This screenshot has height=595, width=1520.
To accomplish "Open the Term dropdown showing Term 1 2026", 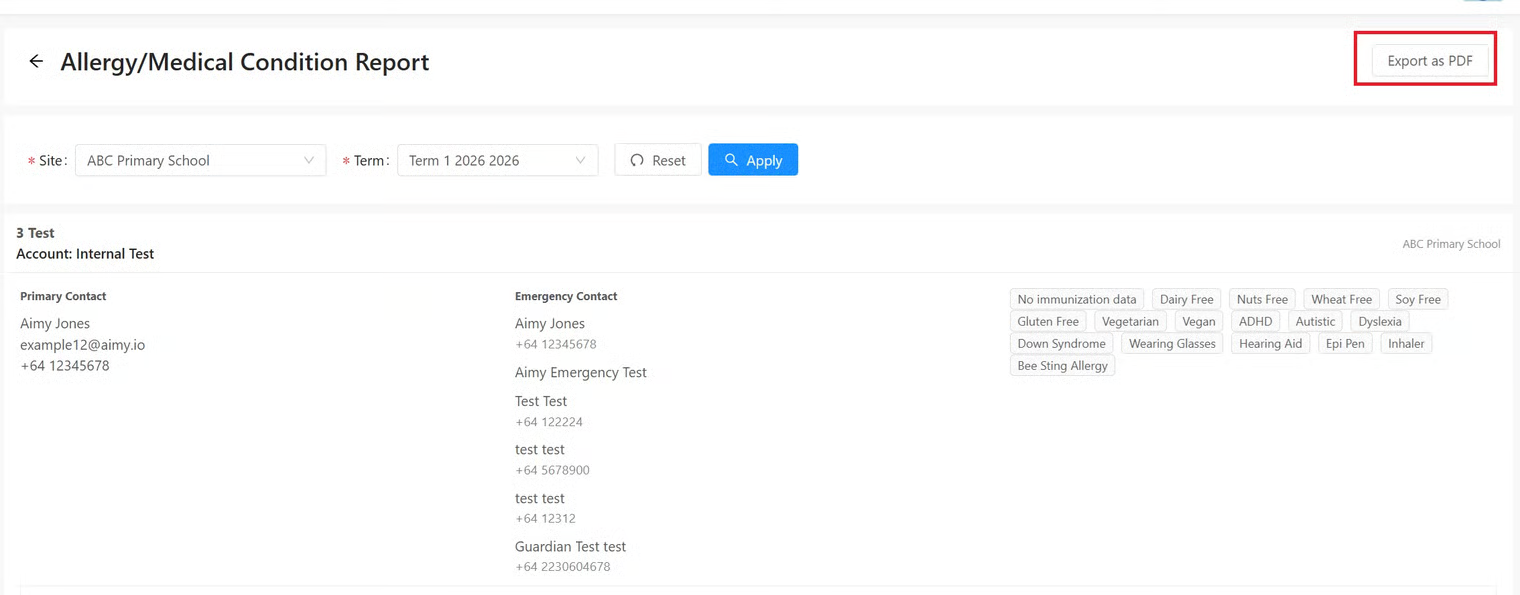I will point(497,160).
